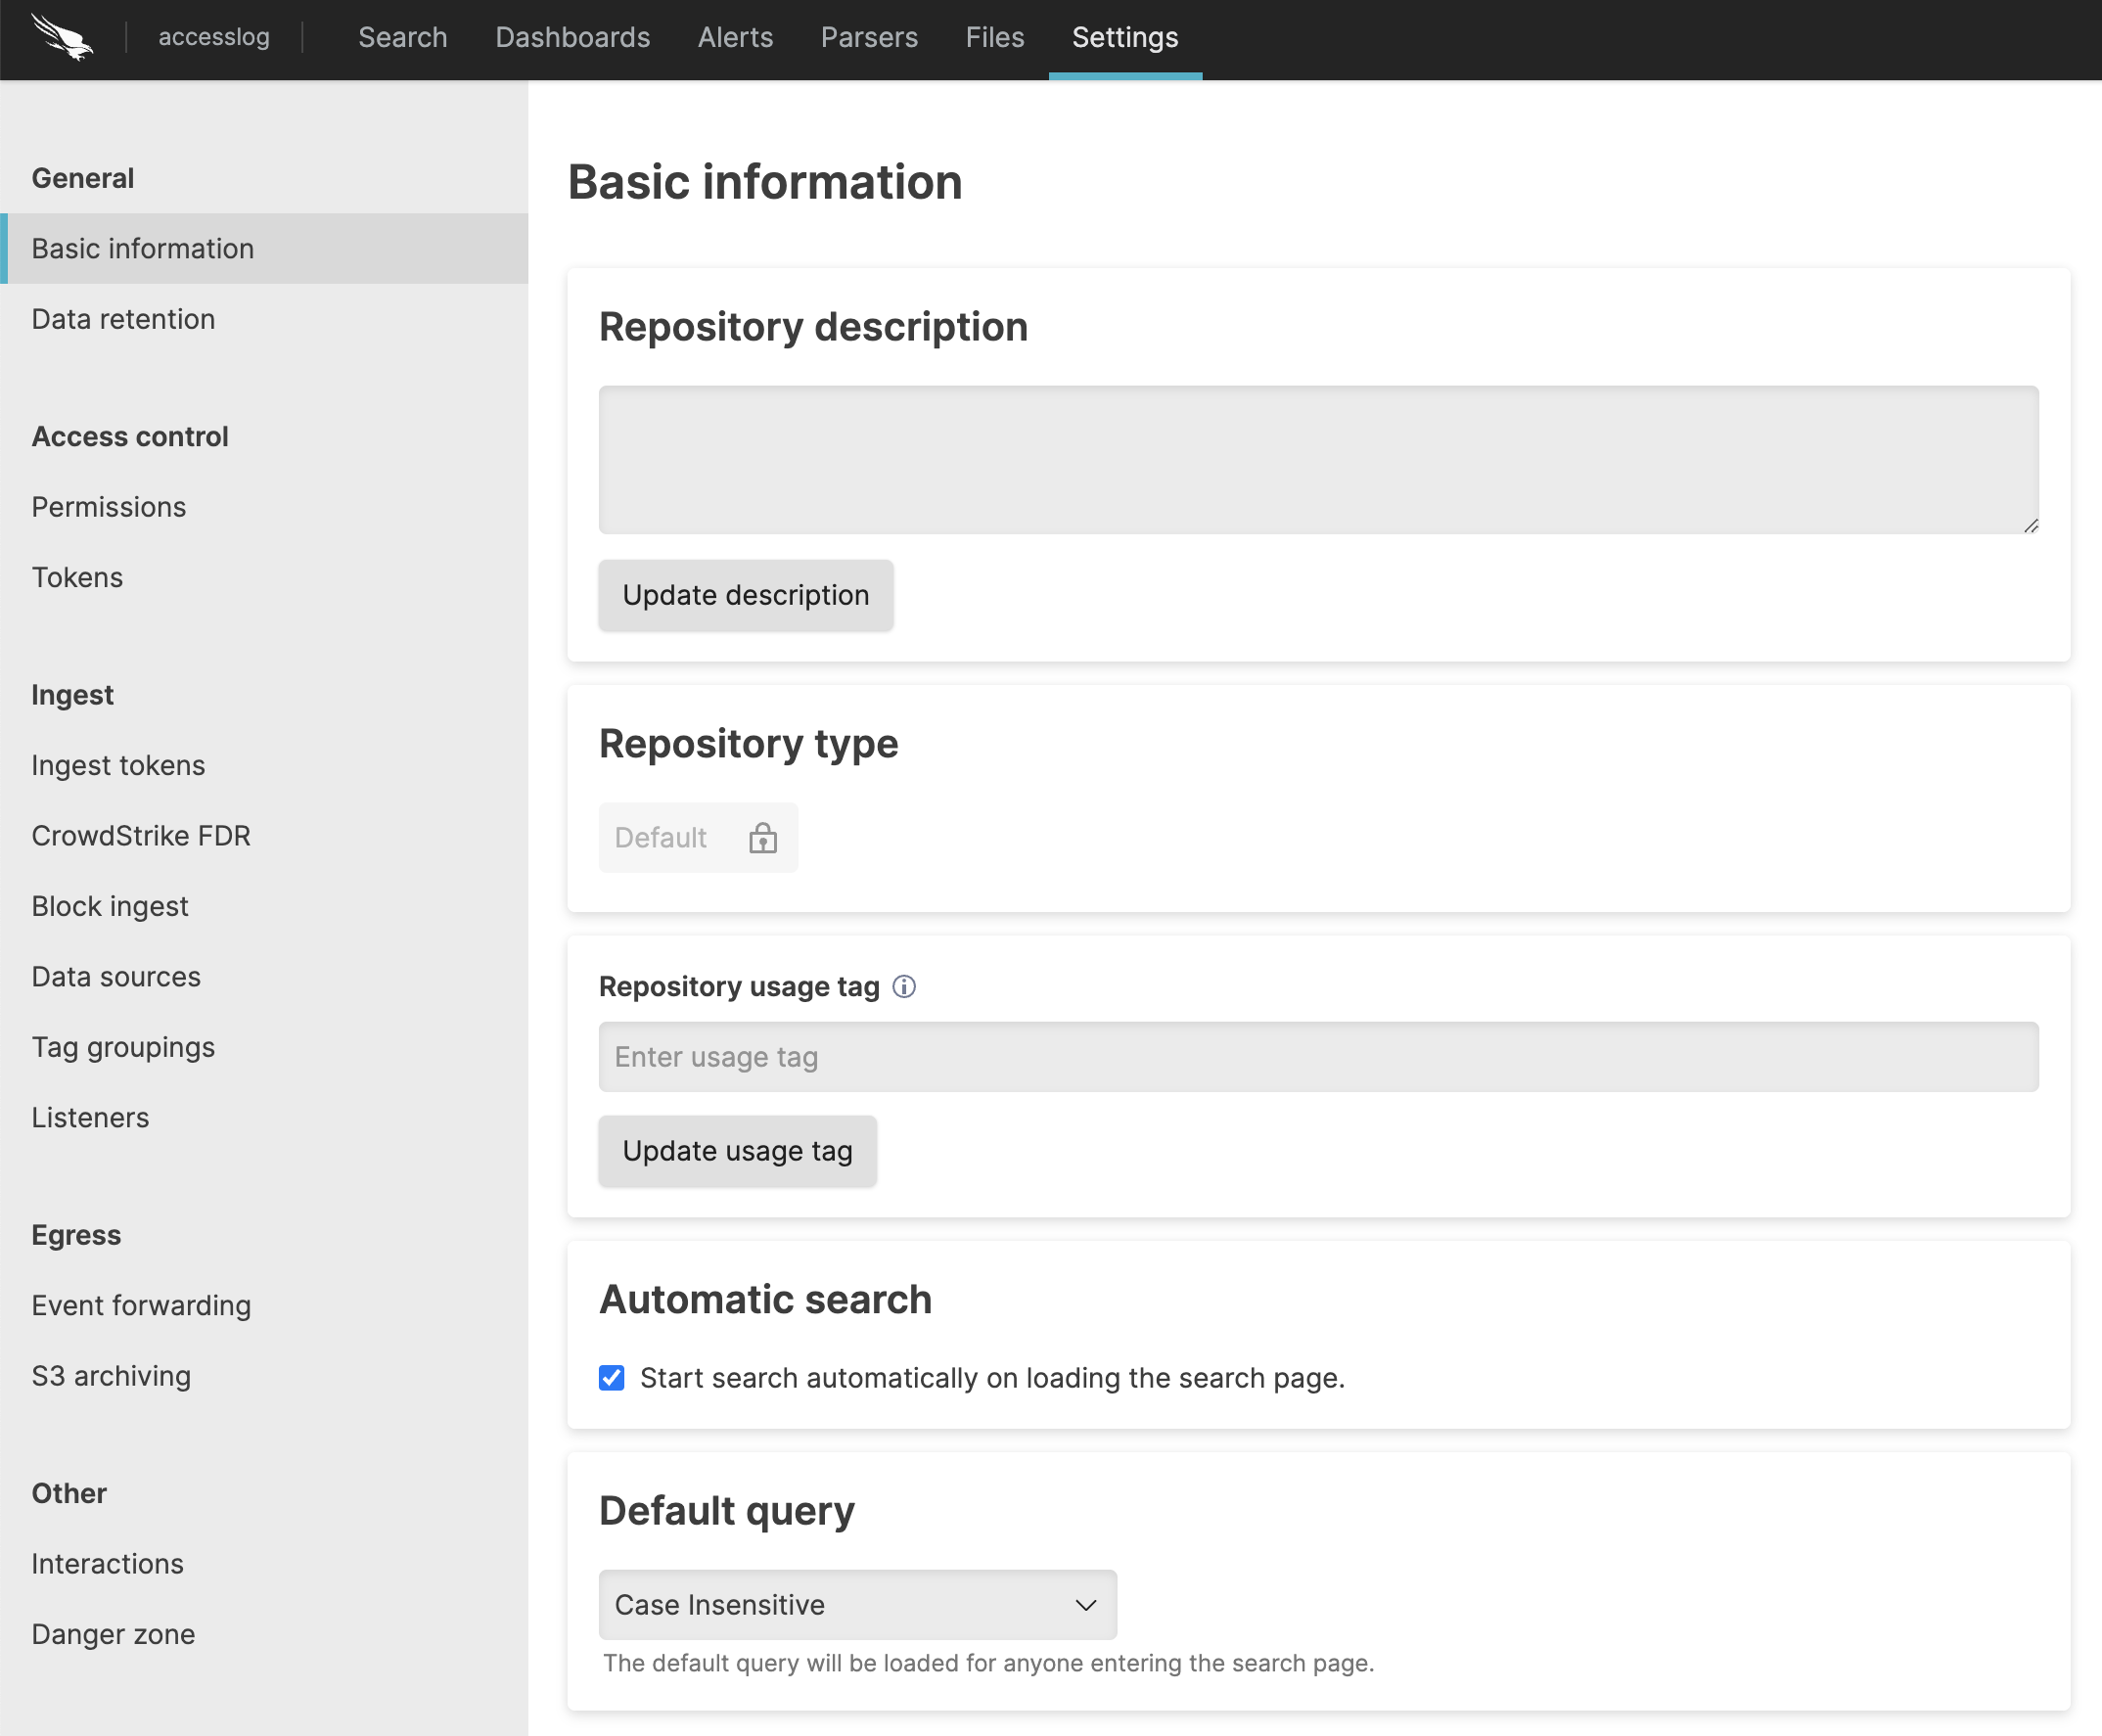Click the disabled Default repository type selector
The image size is (2102, 1736).
click(x=698, y=838)
